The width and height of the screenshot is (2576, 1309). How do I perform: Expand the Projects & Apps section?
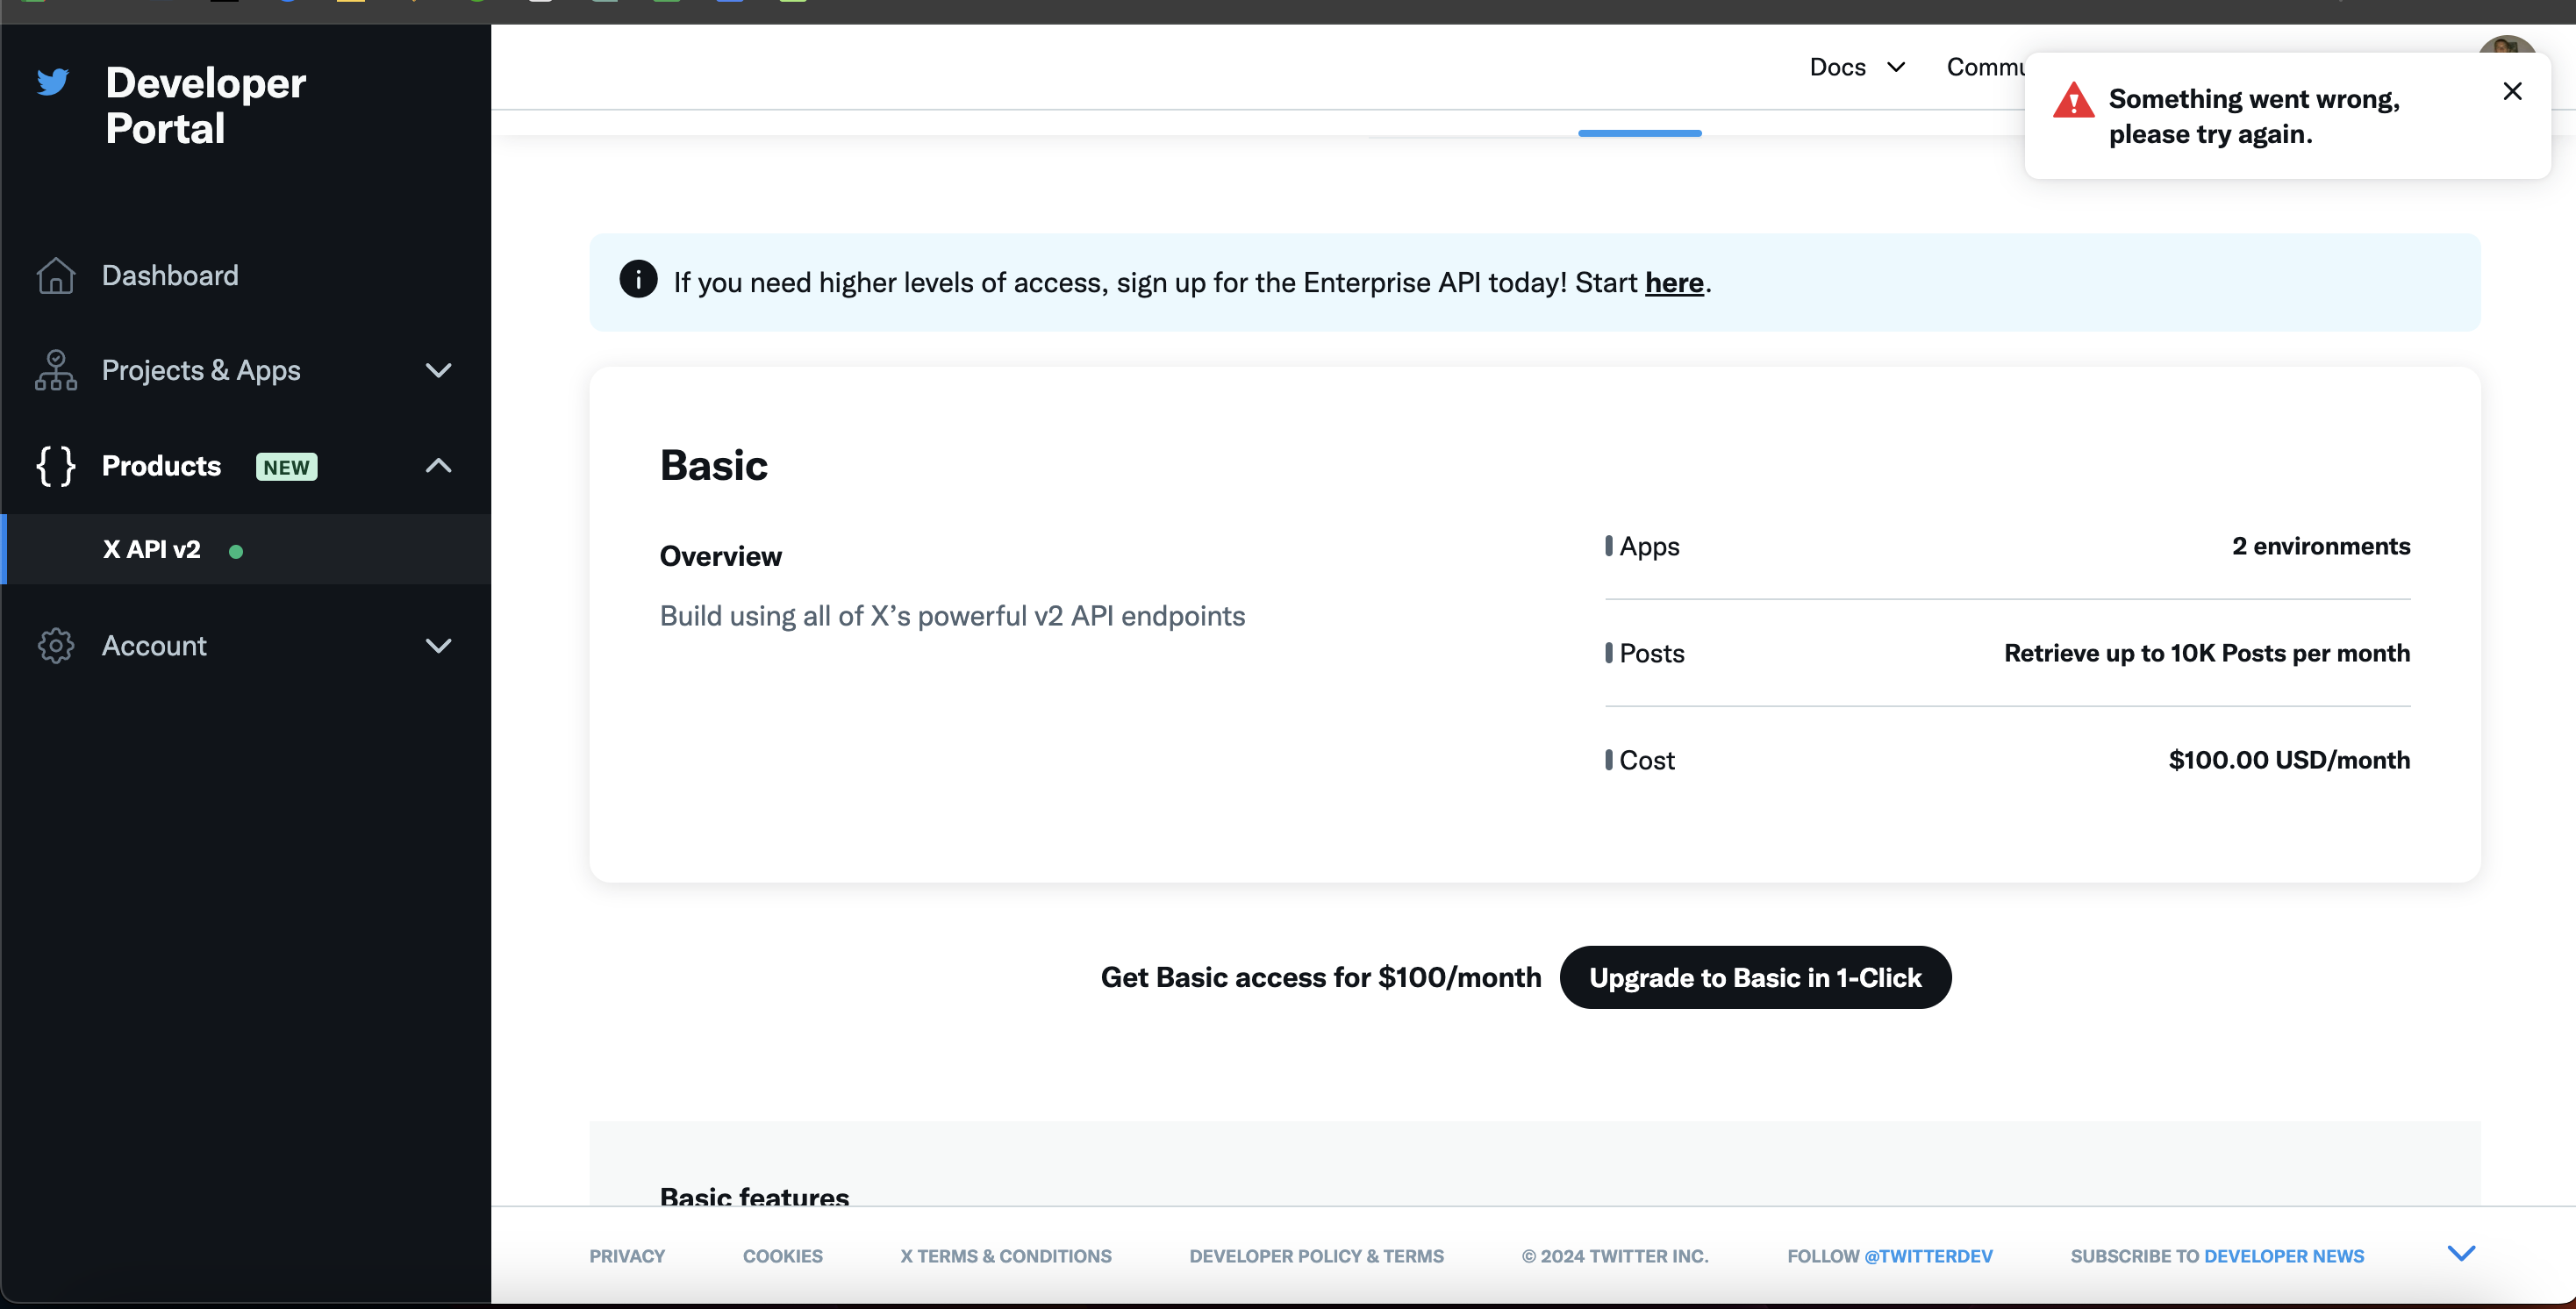tap(438, 370)
